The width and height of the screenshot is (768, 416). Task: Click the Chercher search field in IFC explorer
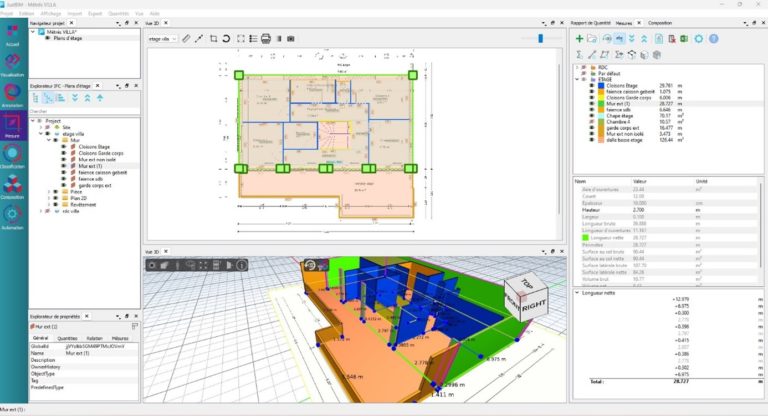(x=84, y=111)
